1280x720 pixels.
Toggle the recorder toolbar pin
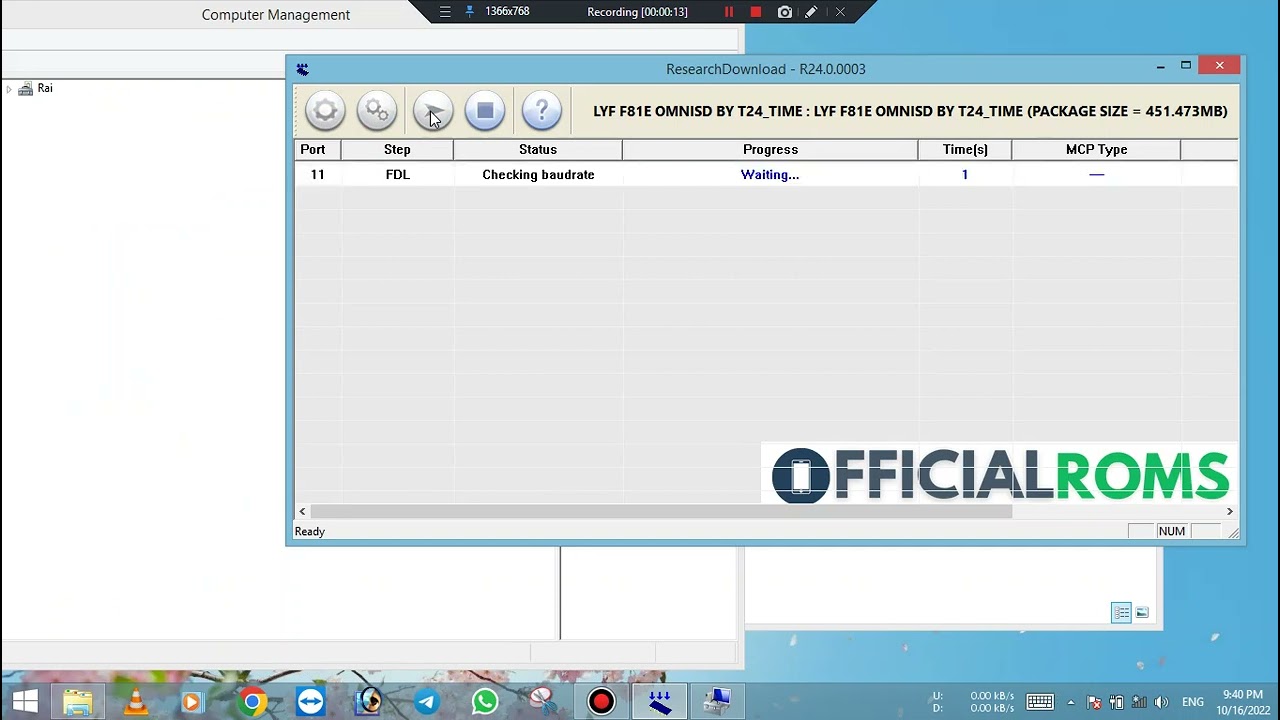tap(470, 12)
